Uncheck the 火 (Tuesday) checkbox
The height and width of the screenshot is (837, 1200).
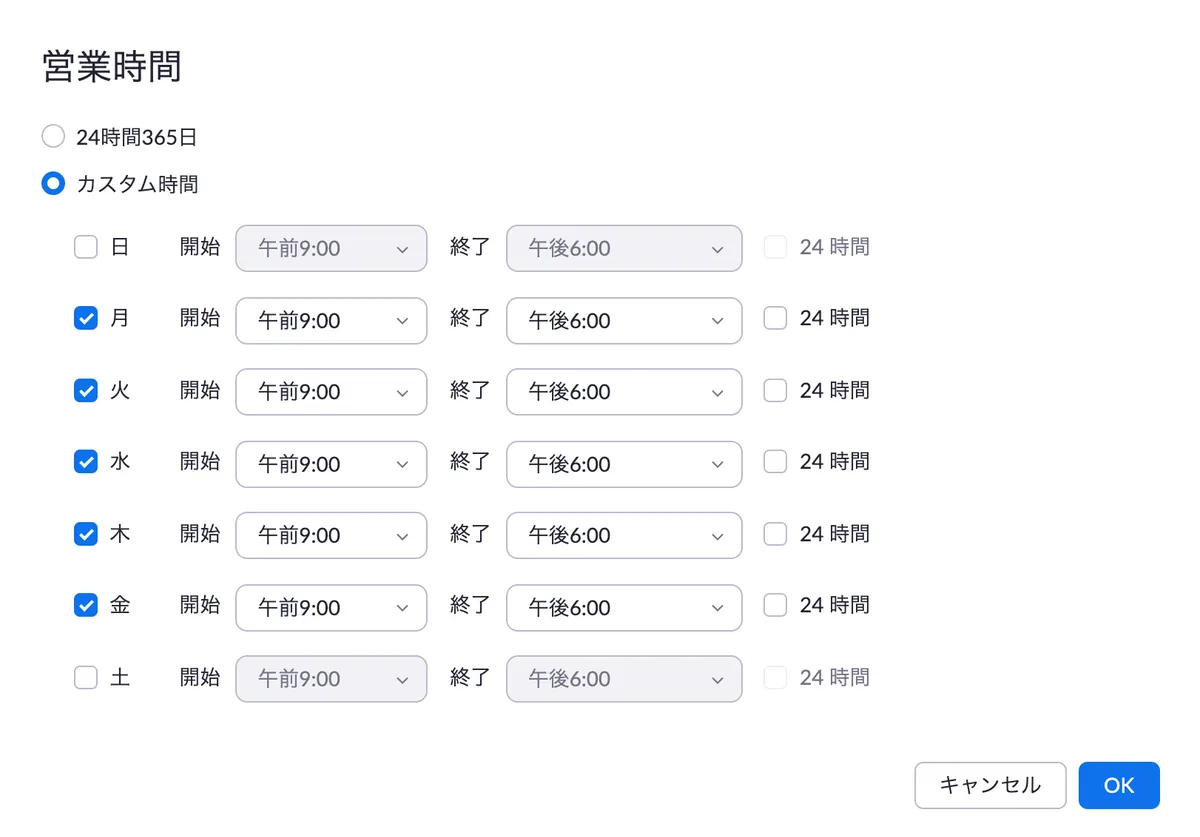(86, 391)
